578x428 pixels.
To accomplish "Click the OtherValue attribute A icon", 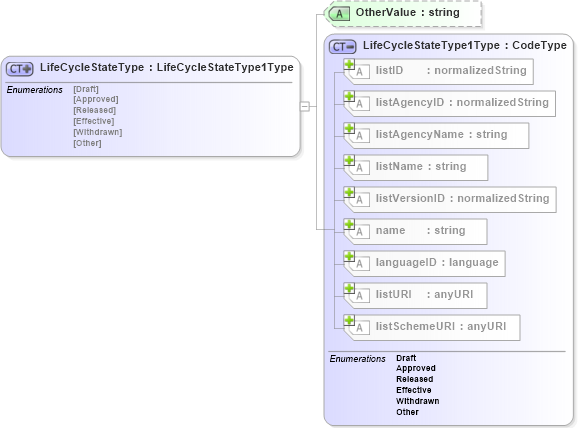I will point(338,14).
